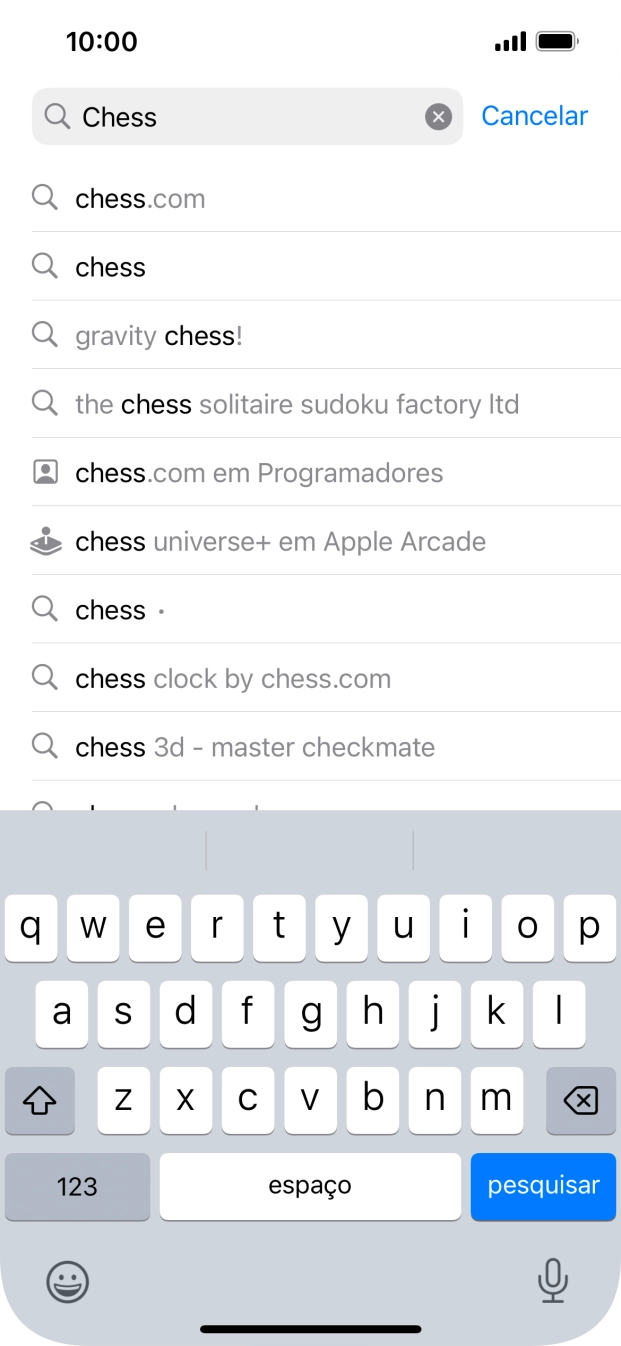Tap the emoji keyboard icon

[x=68, y=1281]
